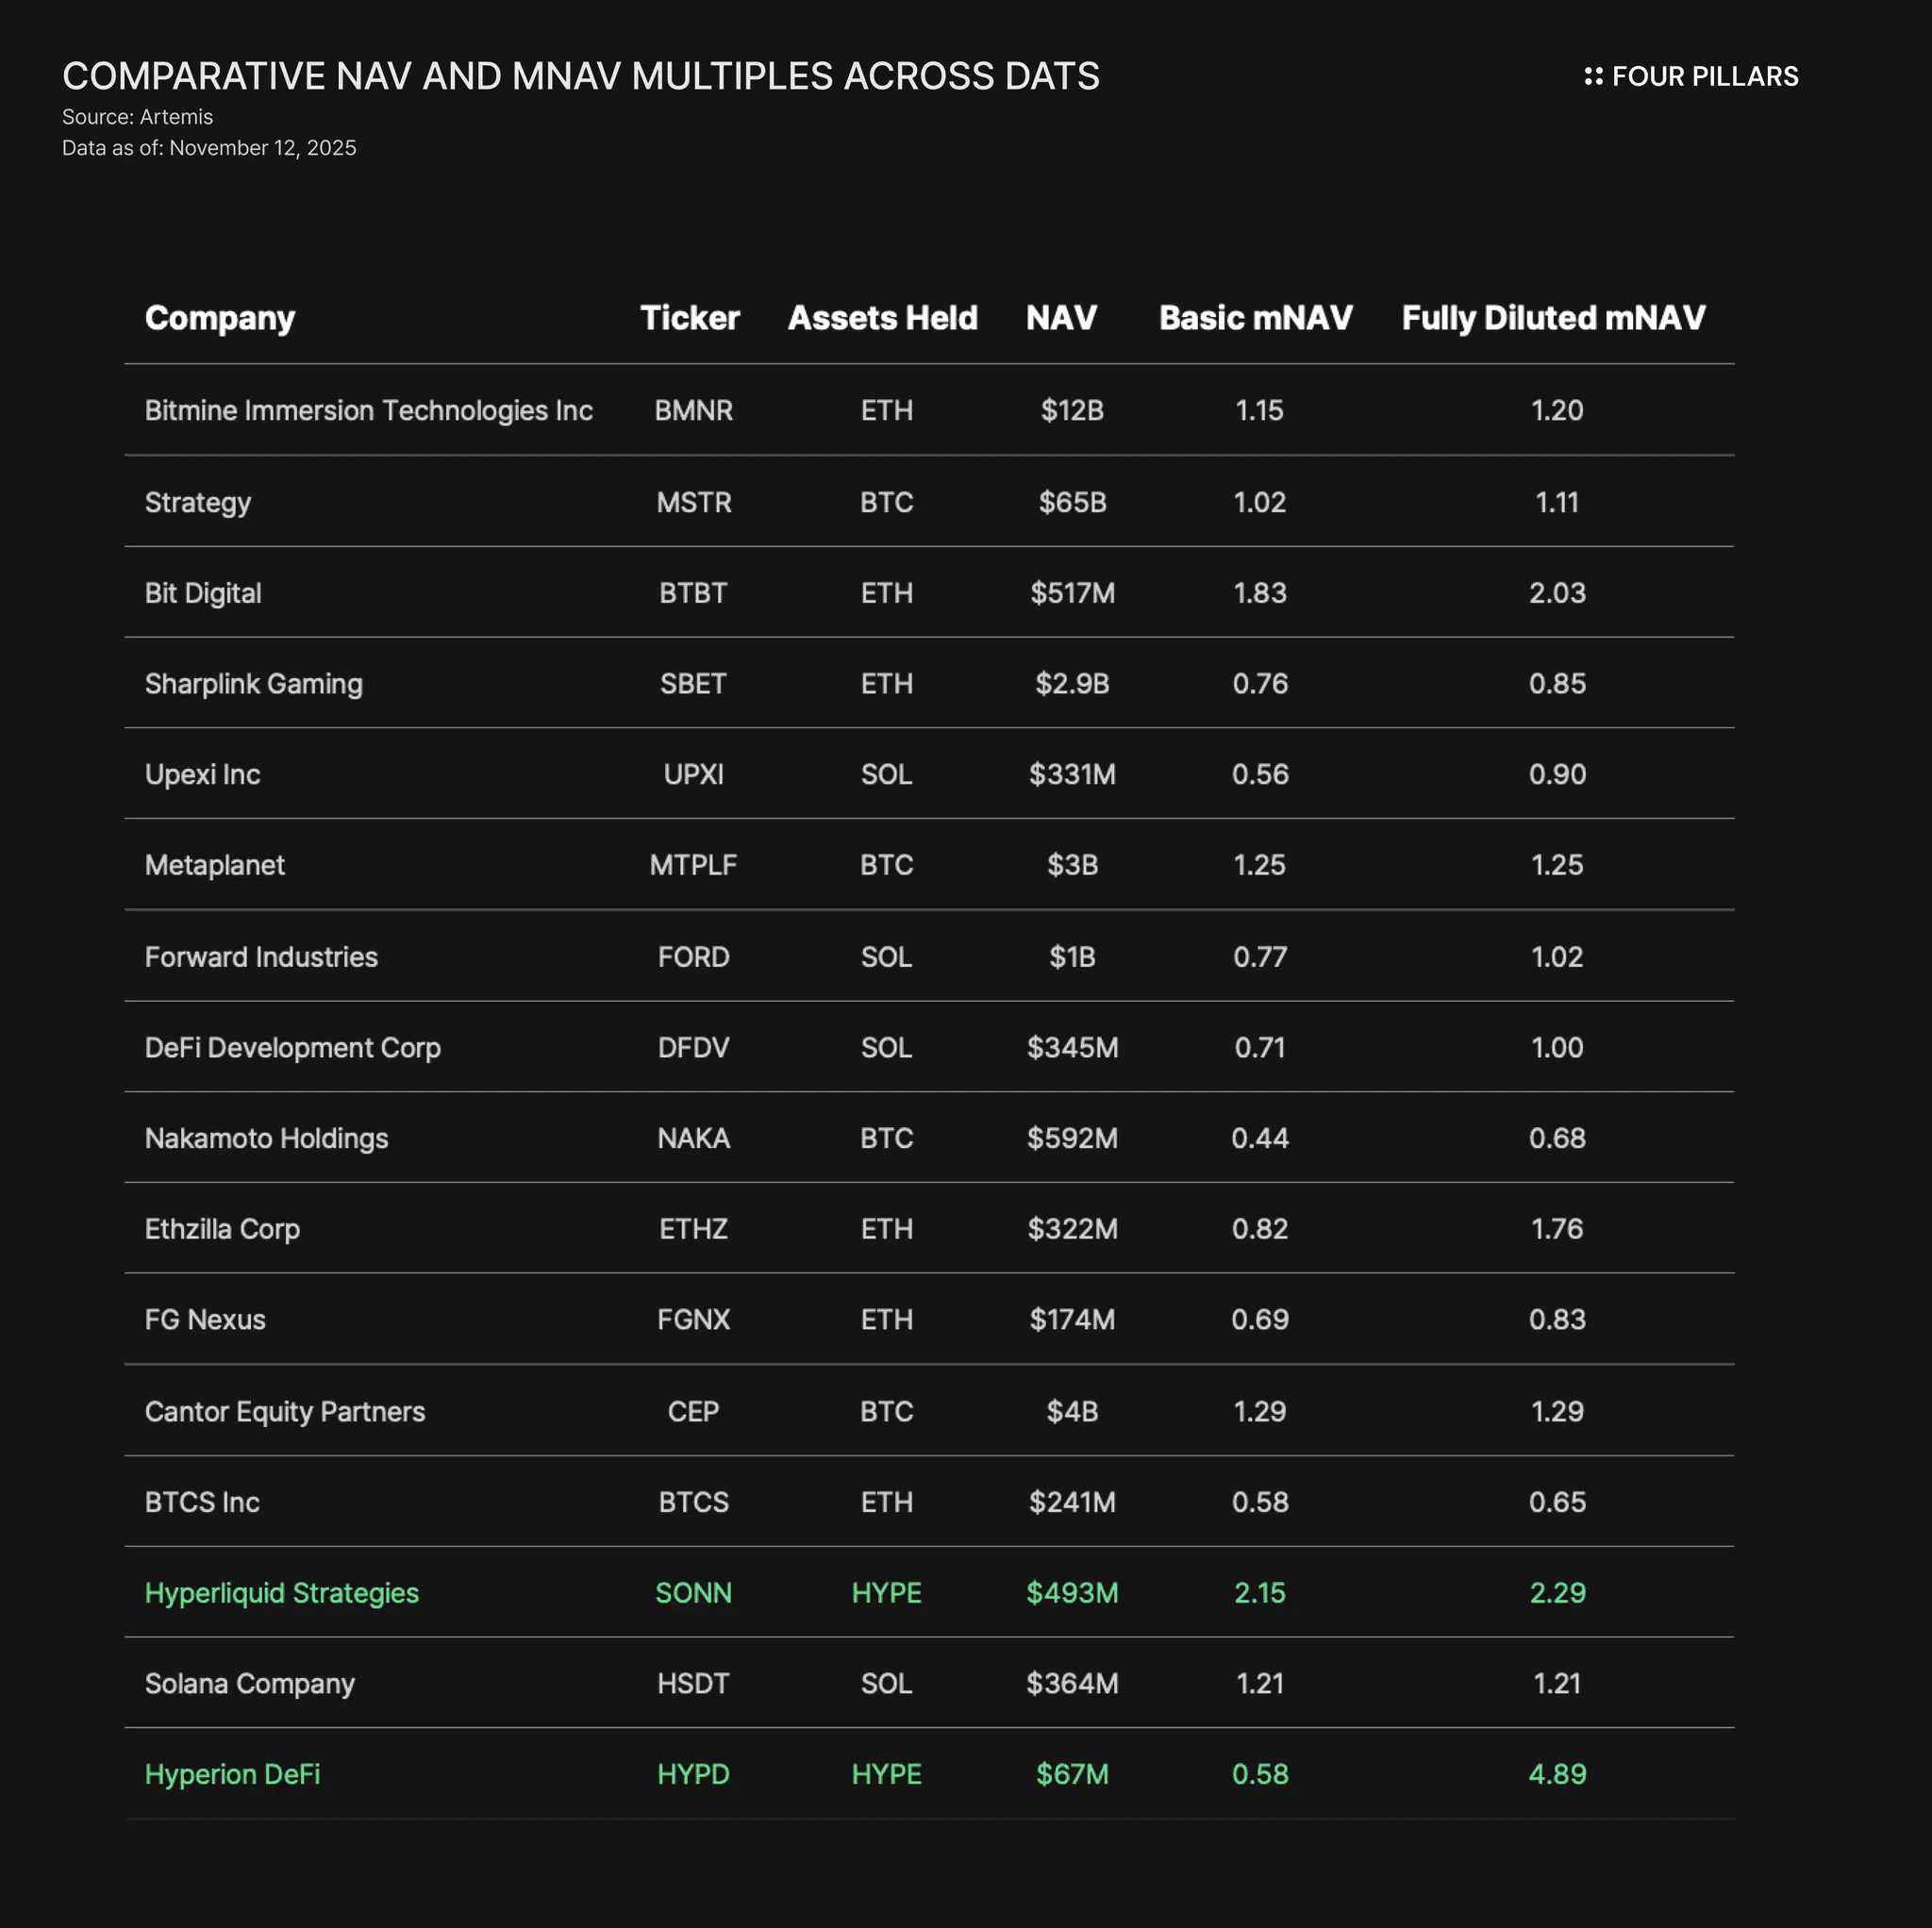Click the Assets Held column header
Screen dimensions: 1932x1928
882,318
